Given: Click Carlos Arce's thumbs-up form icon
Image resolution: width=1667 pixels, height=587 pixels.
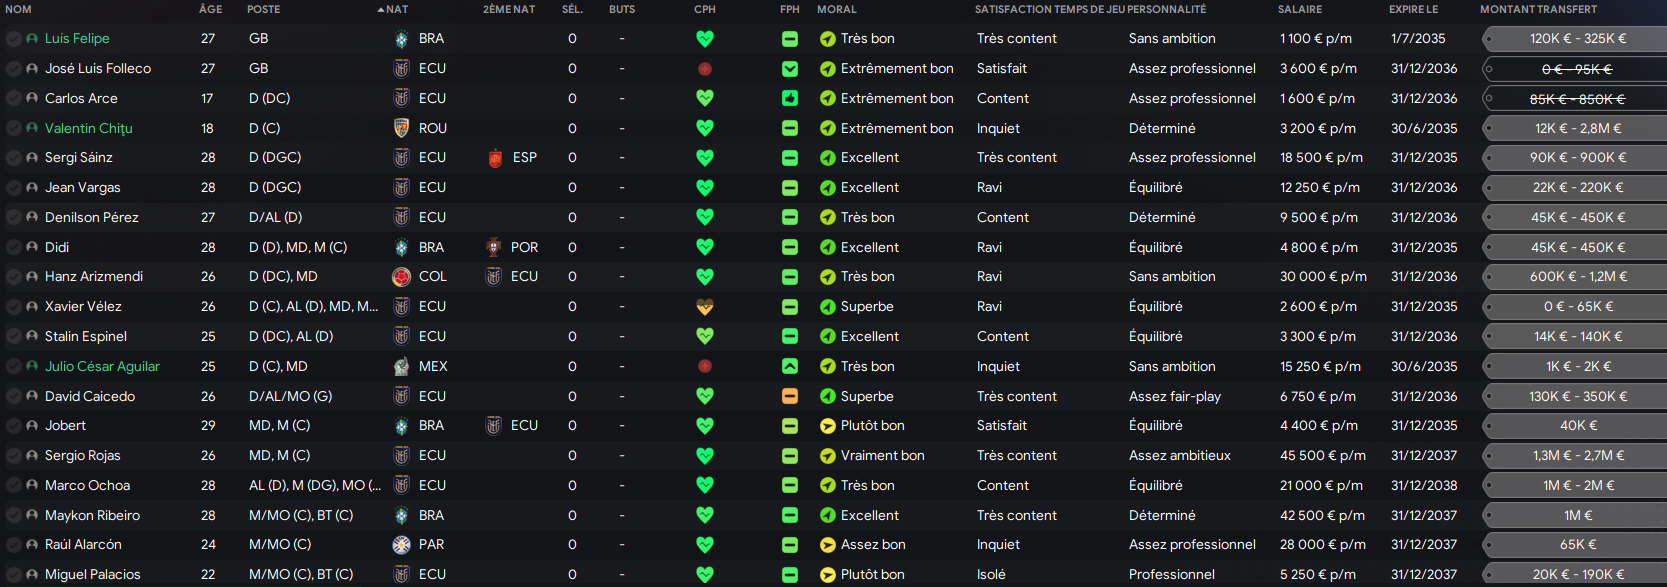Looking at the screenshot, I should pyautogui.click(x=790, y=98).
